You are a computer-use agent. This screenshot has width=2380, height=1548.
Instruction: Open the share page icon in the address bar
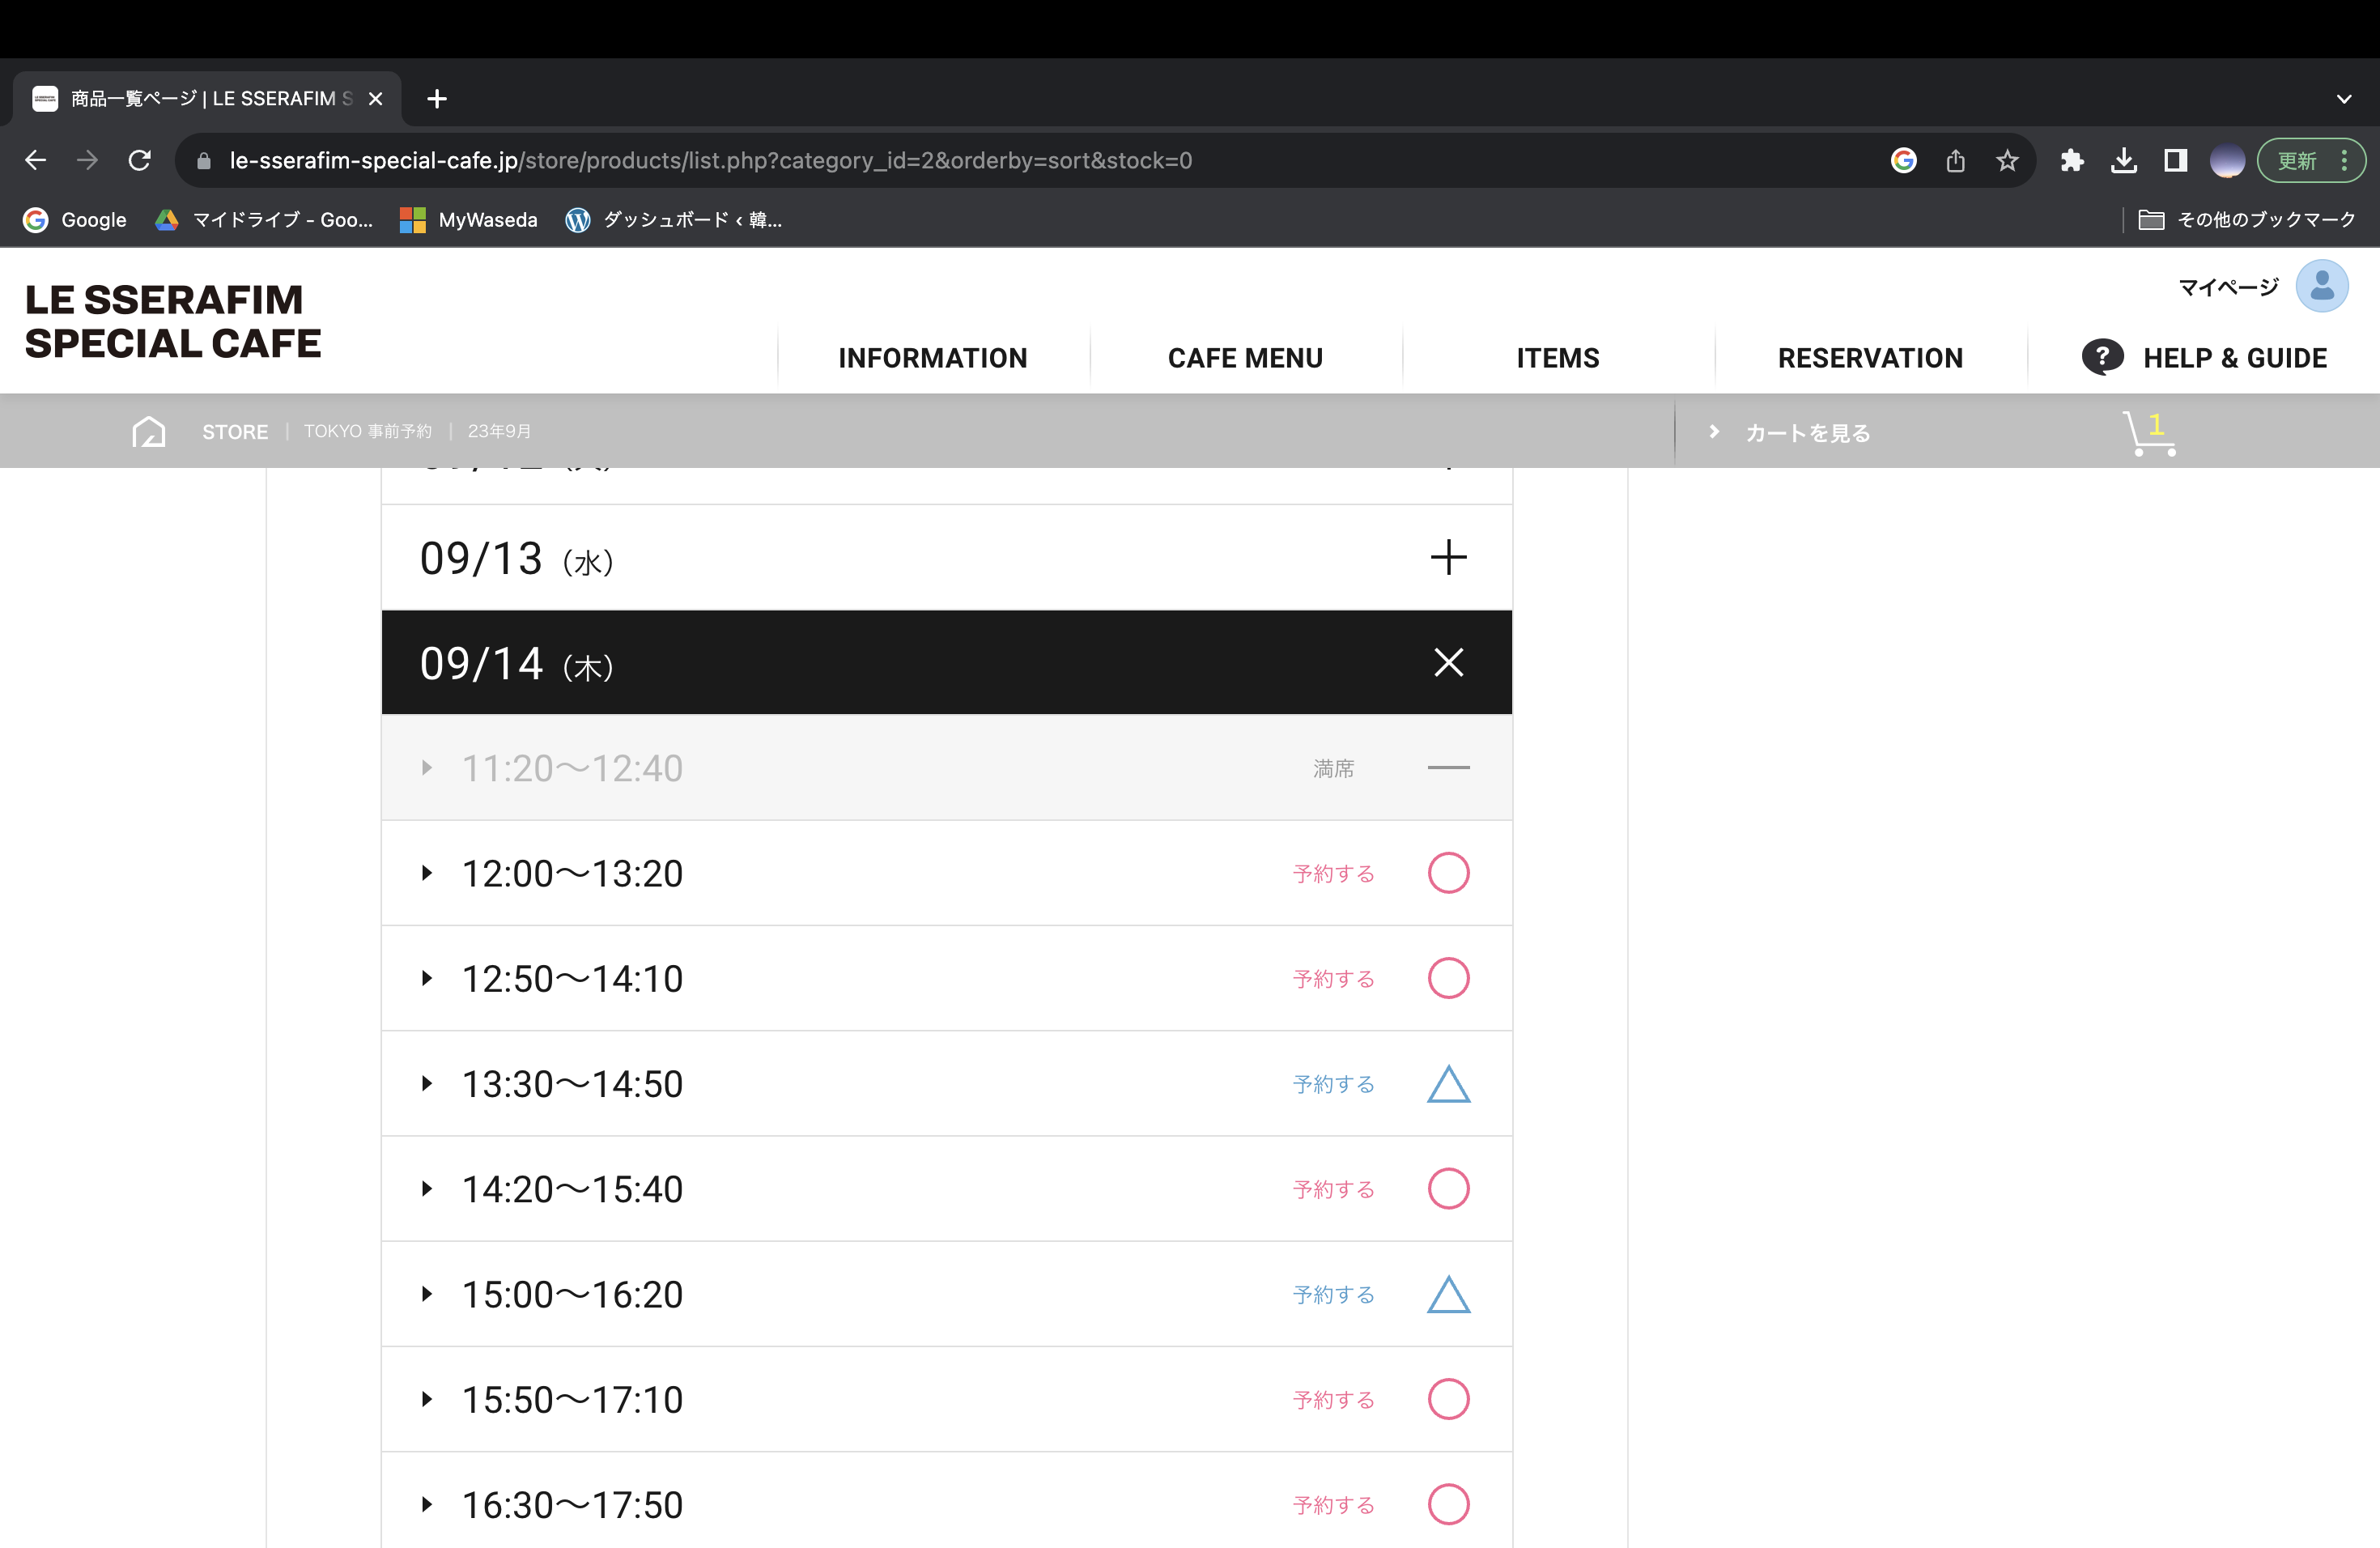click(x=1955, y=161)
